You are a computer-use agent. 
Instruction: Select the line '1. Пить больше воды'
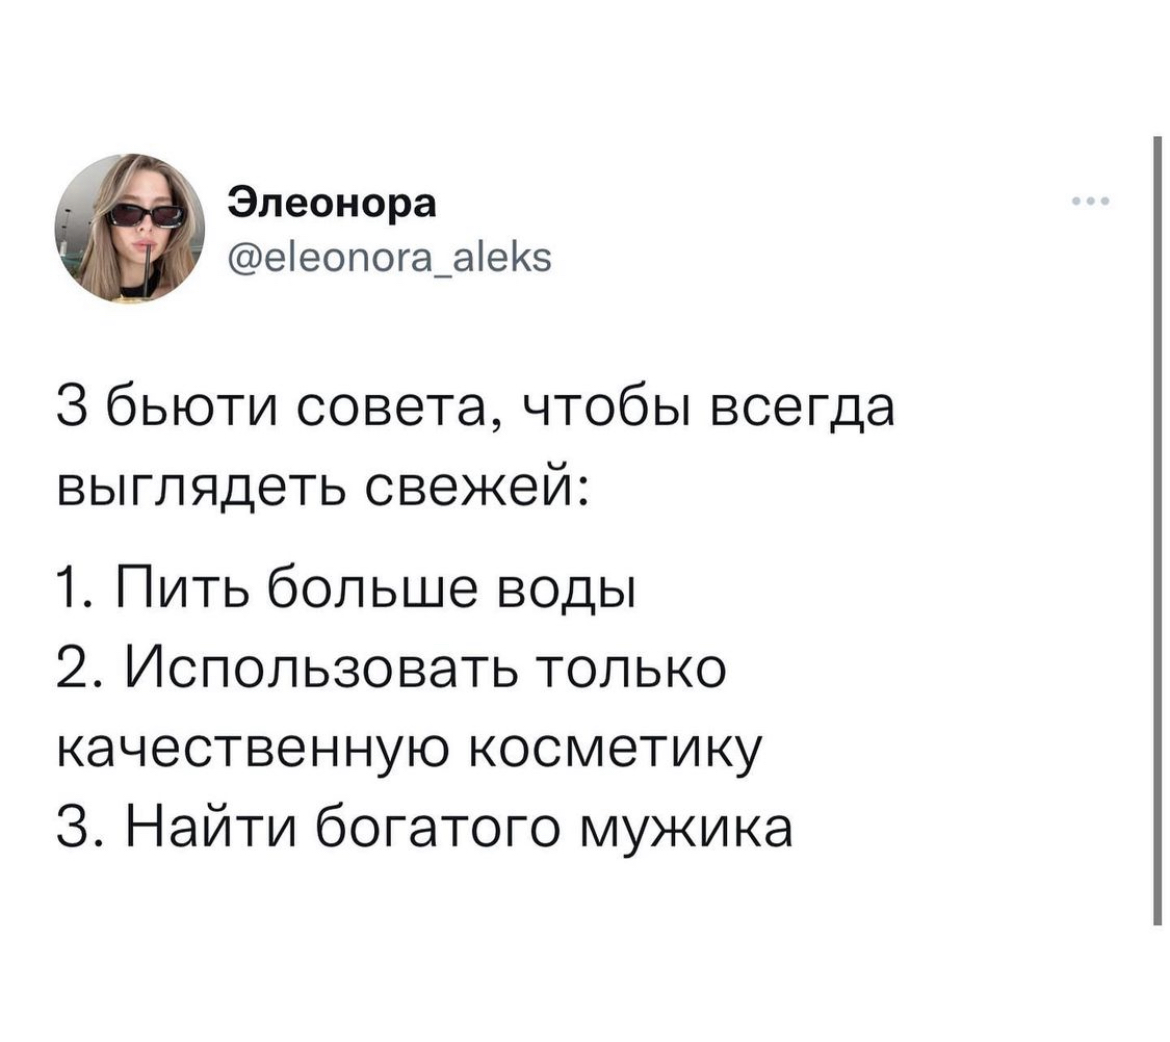click(x=345, y=587)
